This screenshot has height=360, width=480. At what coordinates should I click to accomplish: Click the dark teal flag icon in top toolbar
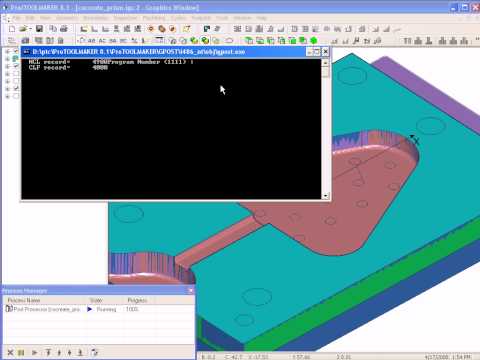point(207,29)
